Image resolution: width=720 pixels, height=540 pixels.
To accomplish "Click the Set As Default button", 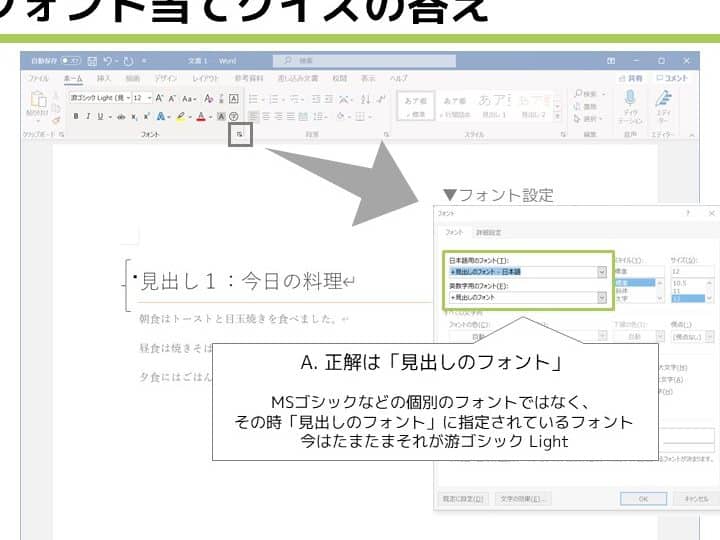I will (464, 498).
